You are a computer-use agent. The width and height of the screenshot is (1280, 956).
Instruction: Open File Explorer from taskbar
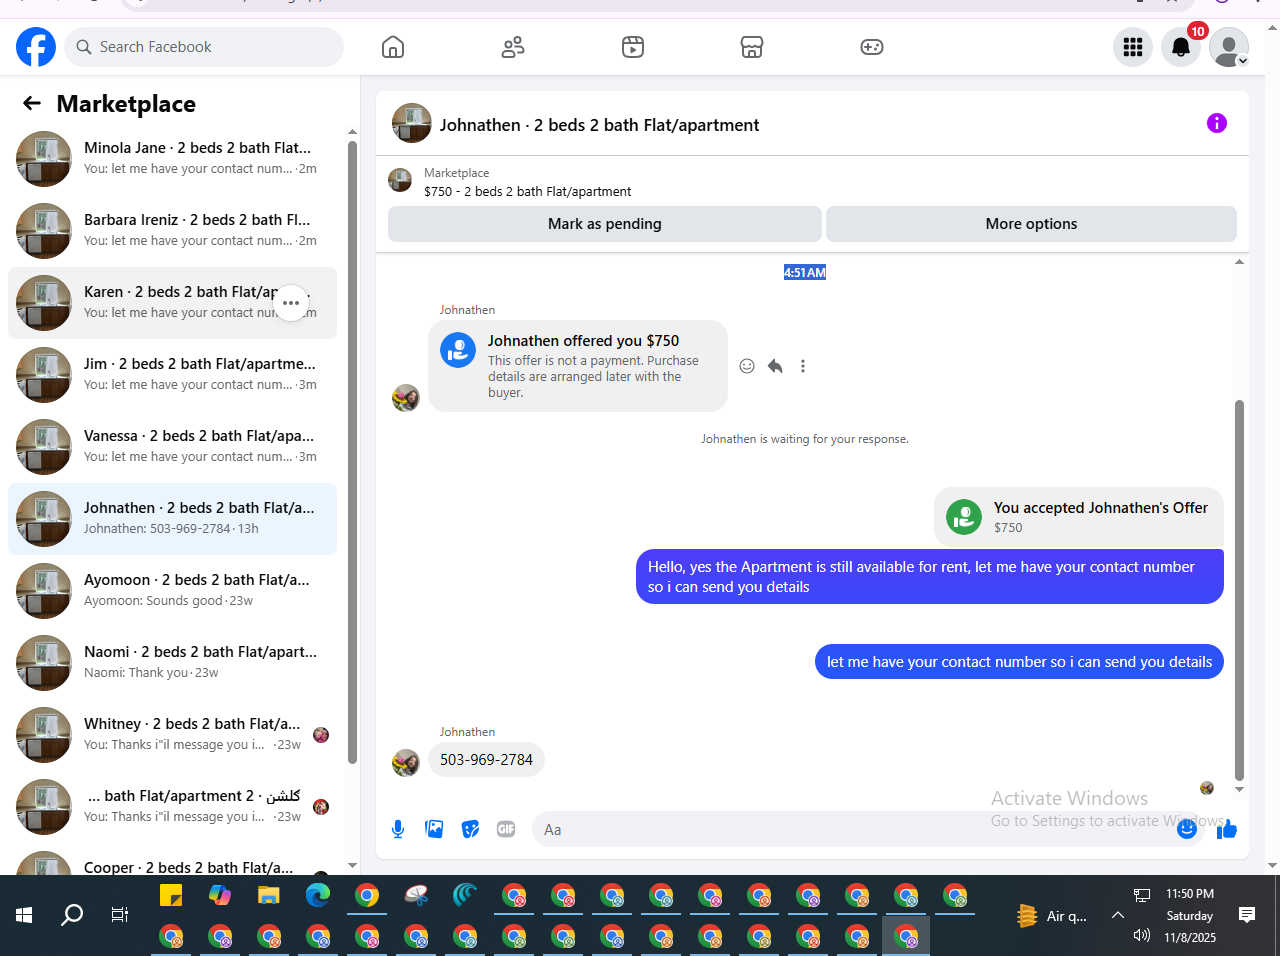pos(269,895)
